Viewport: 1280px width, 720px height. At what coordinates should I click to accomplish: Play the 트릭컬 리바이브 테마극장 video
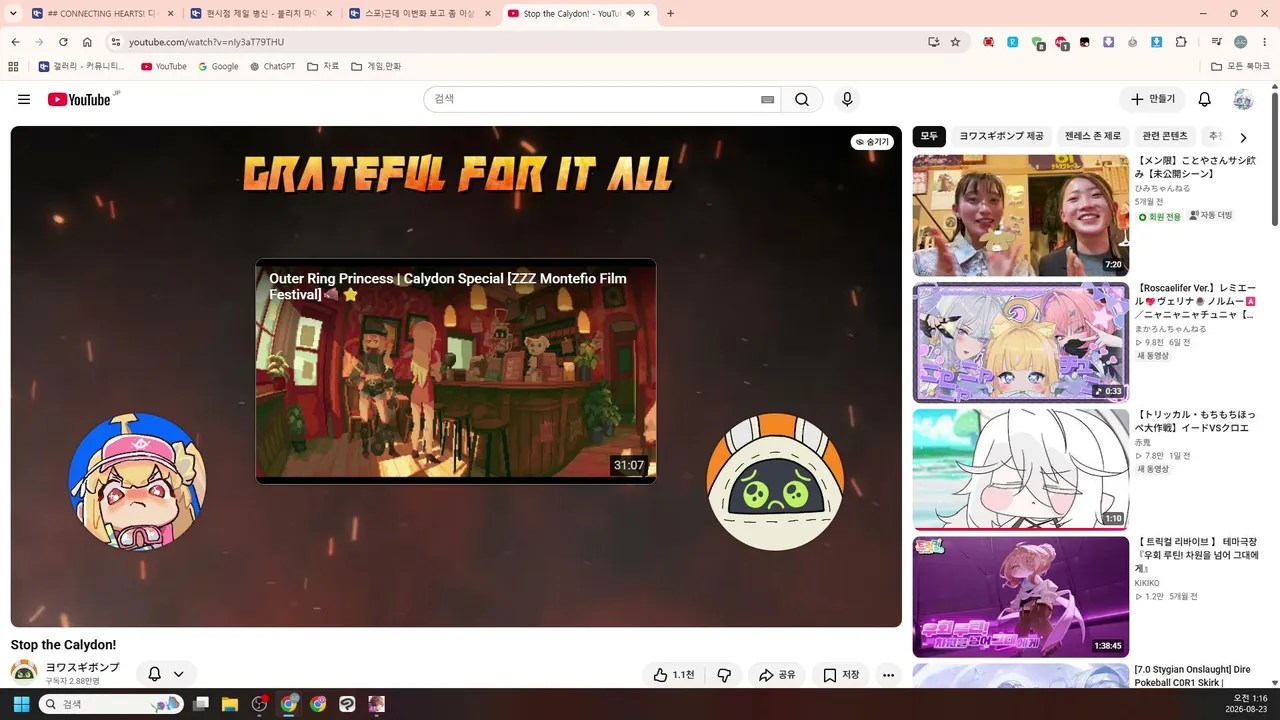click(1021, 597)
